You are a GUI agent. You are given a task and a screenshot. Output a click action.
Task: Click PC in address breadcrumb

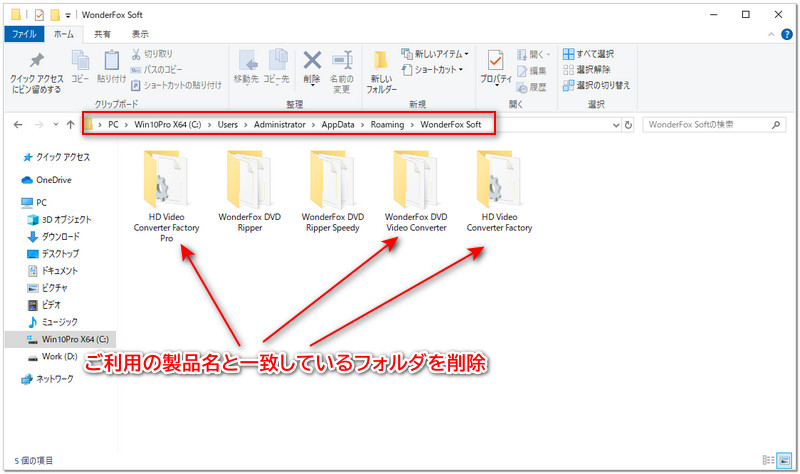coord(113,124)
